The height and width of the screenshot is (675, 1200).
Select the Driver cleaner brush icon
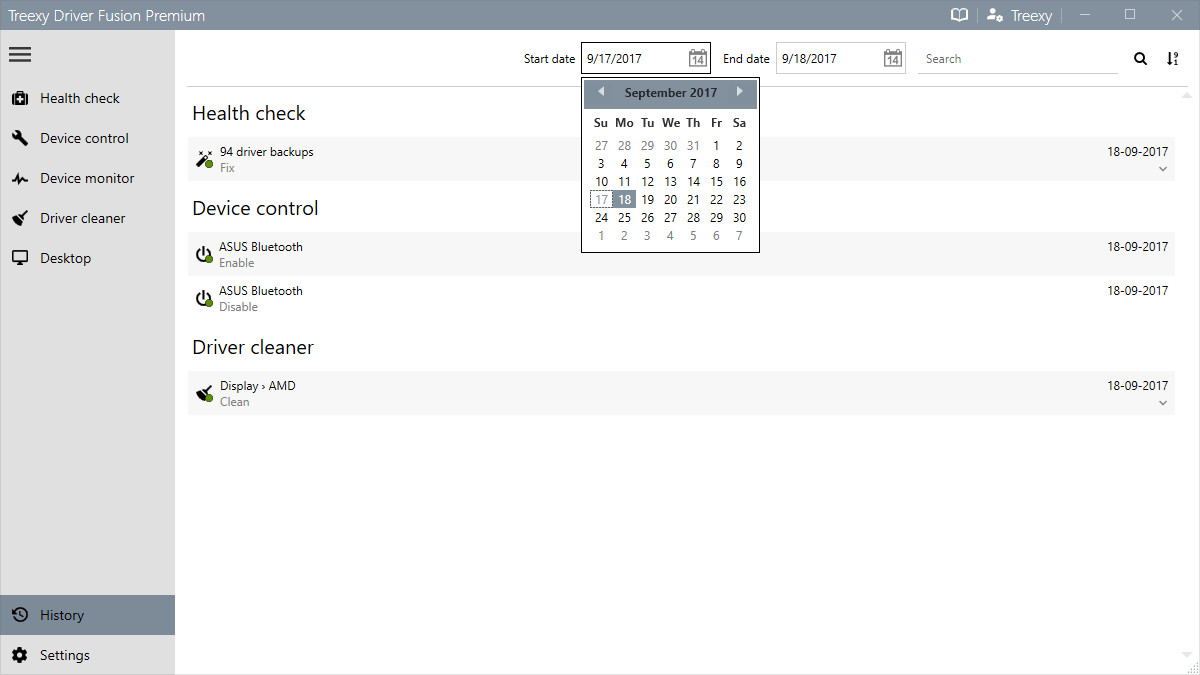point(20,218)
